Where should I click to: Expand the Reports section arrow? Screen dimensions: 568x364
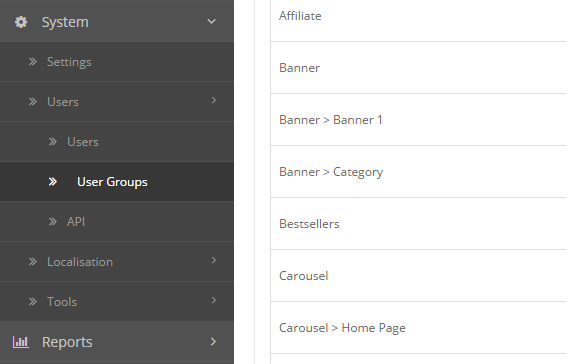[x=213, y=342]
